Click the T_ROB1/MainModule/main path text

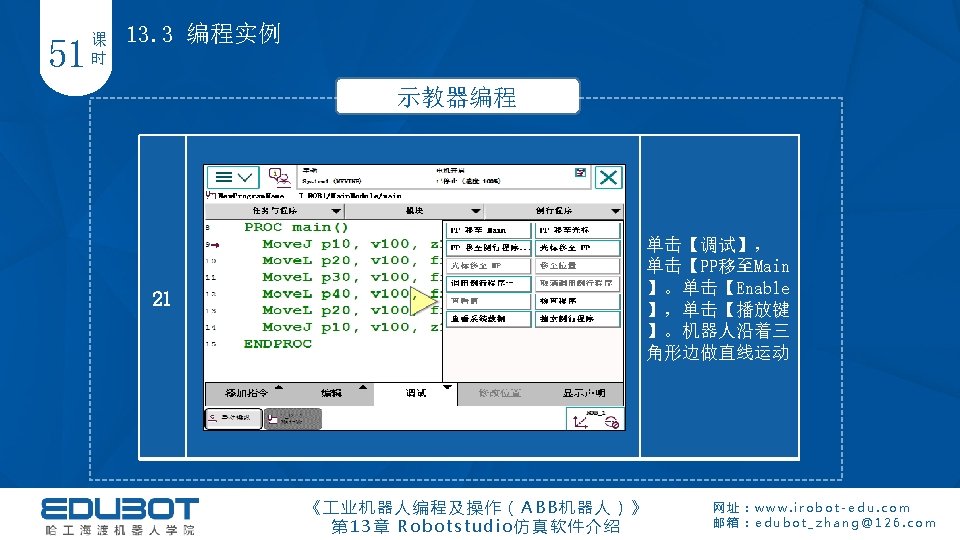pyautogui.click(x=350, y=196)
